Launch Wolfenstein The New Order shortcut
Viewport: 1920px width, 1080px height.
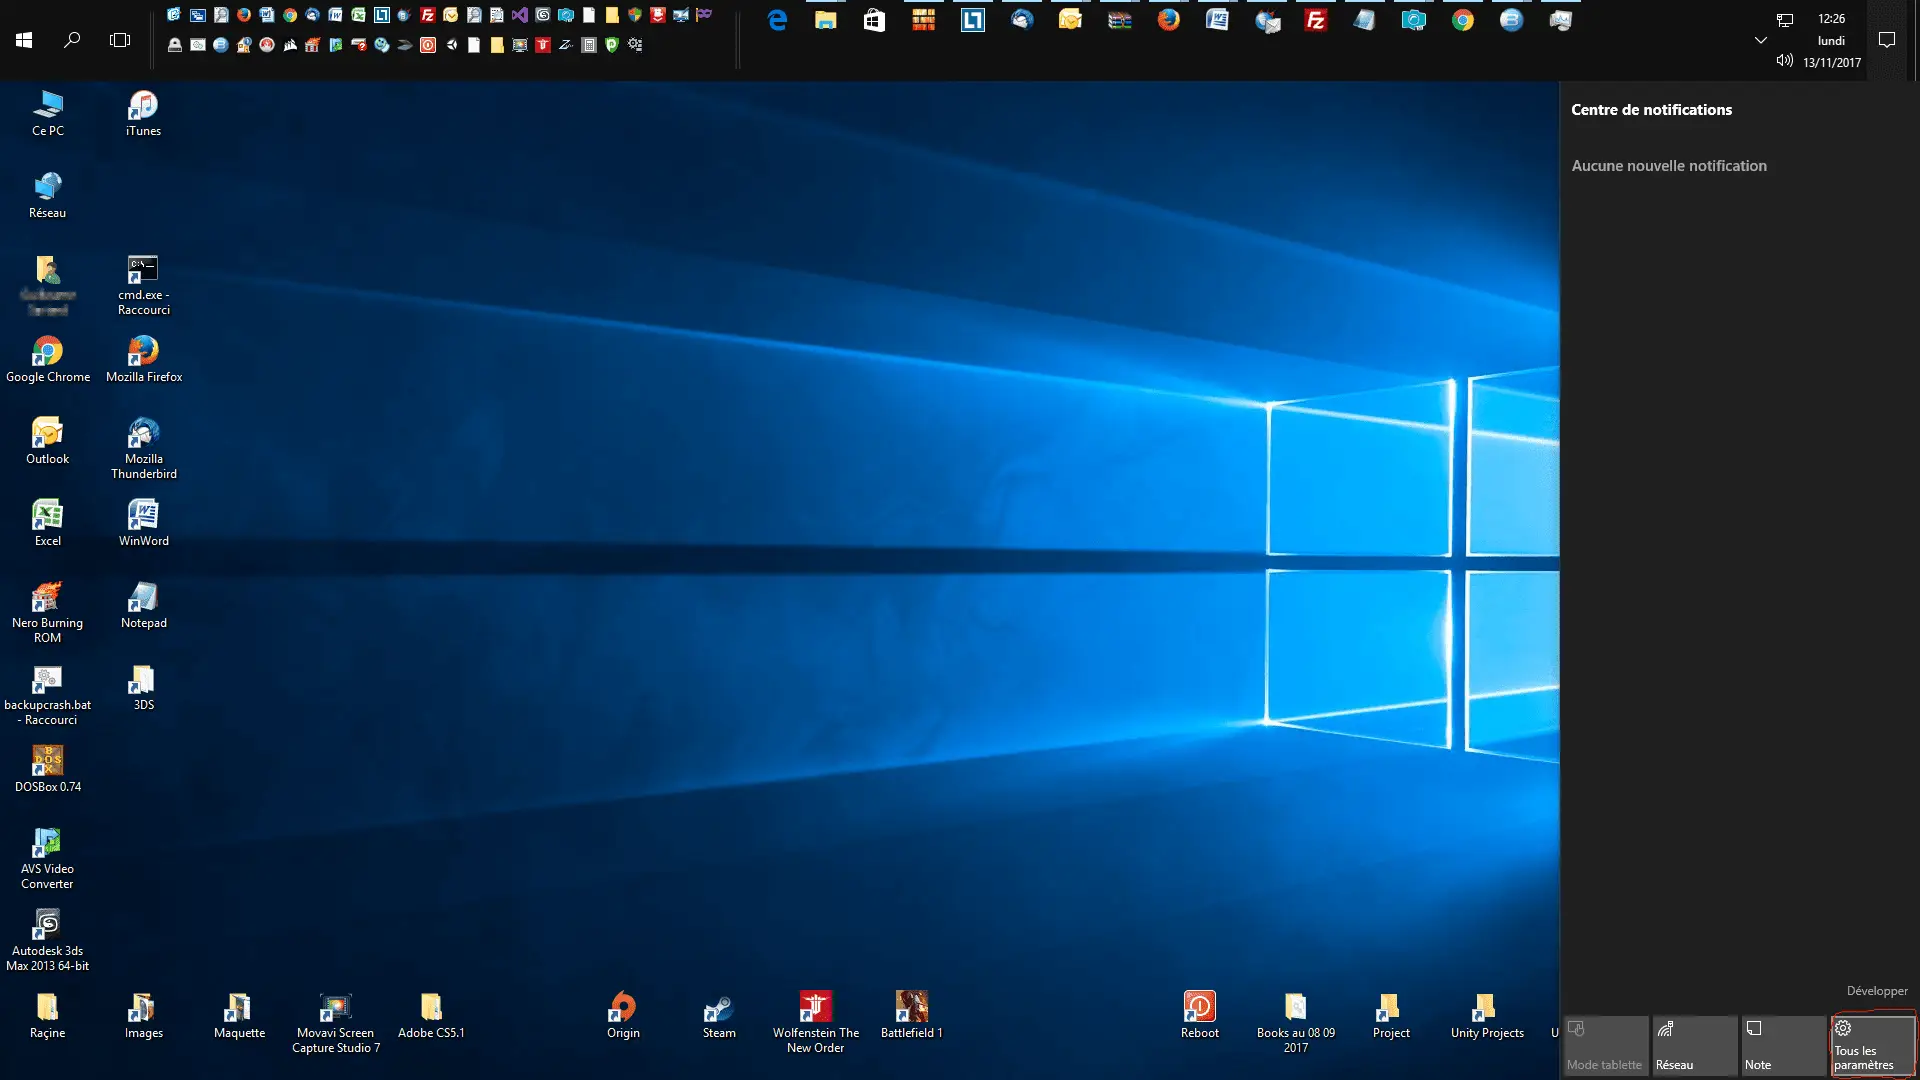(815, 1022)
